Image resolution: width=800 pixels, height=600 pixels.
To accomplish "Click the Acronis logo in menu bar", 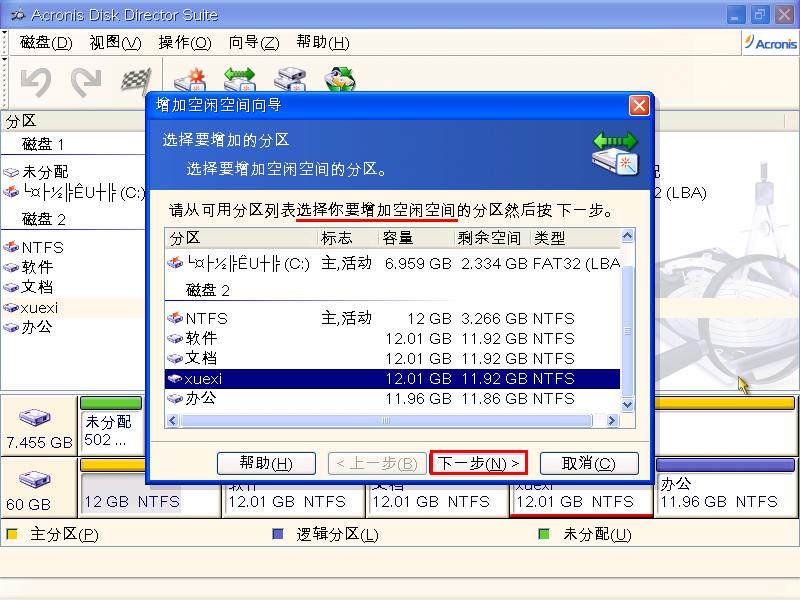I will tap(770, 43).
